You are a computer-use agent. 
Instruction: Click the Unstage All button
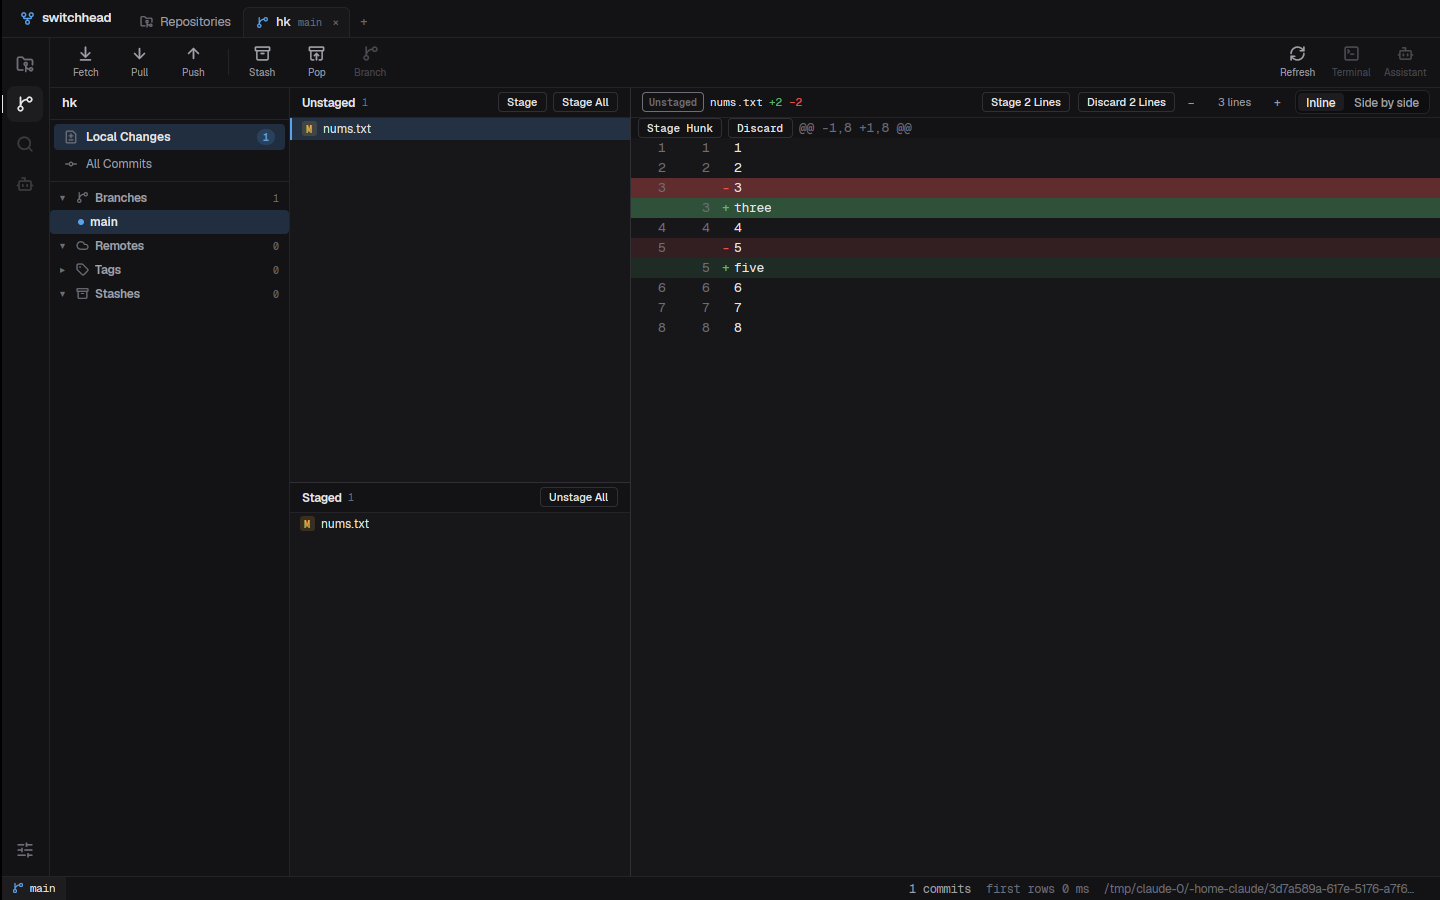pyautogui.click(x=578, y=497)
